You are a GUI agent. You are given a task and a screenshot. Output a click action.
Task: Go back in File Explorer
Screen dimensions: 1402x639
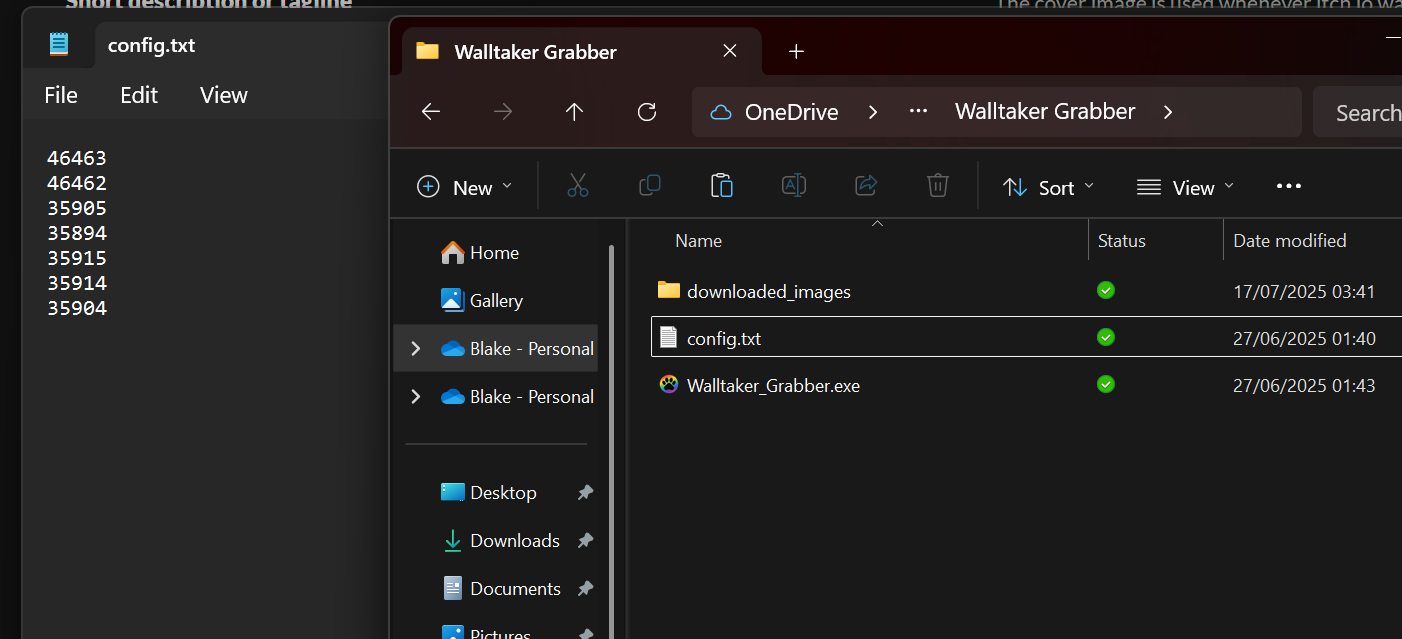click(431, 112)
